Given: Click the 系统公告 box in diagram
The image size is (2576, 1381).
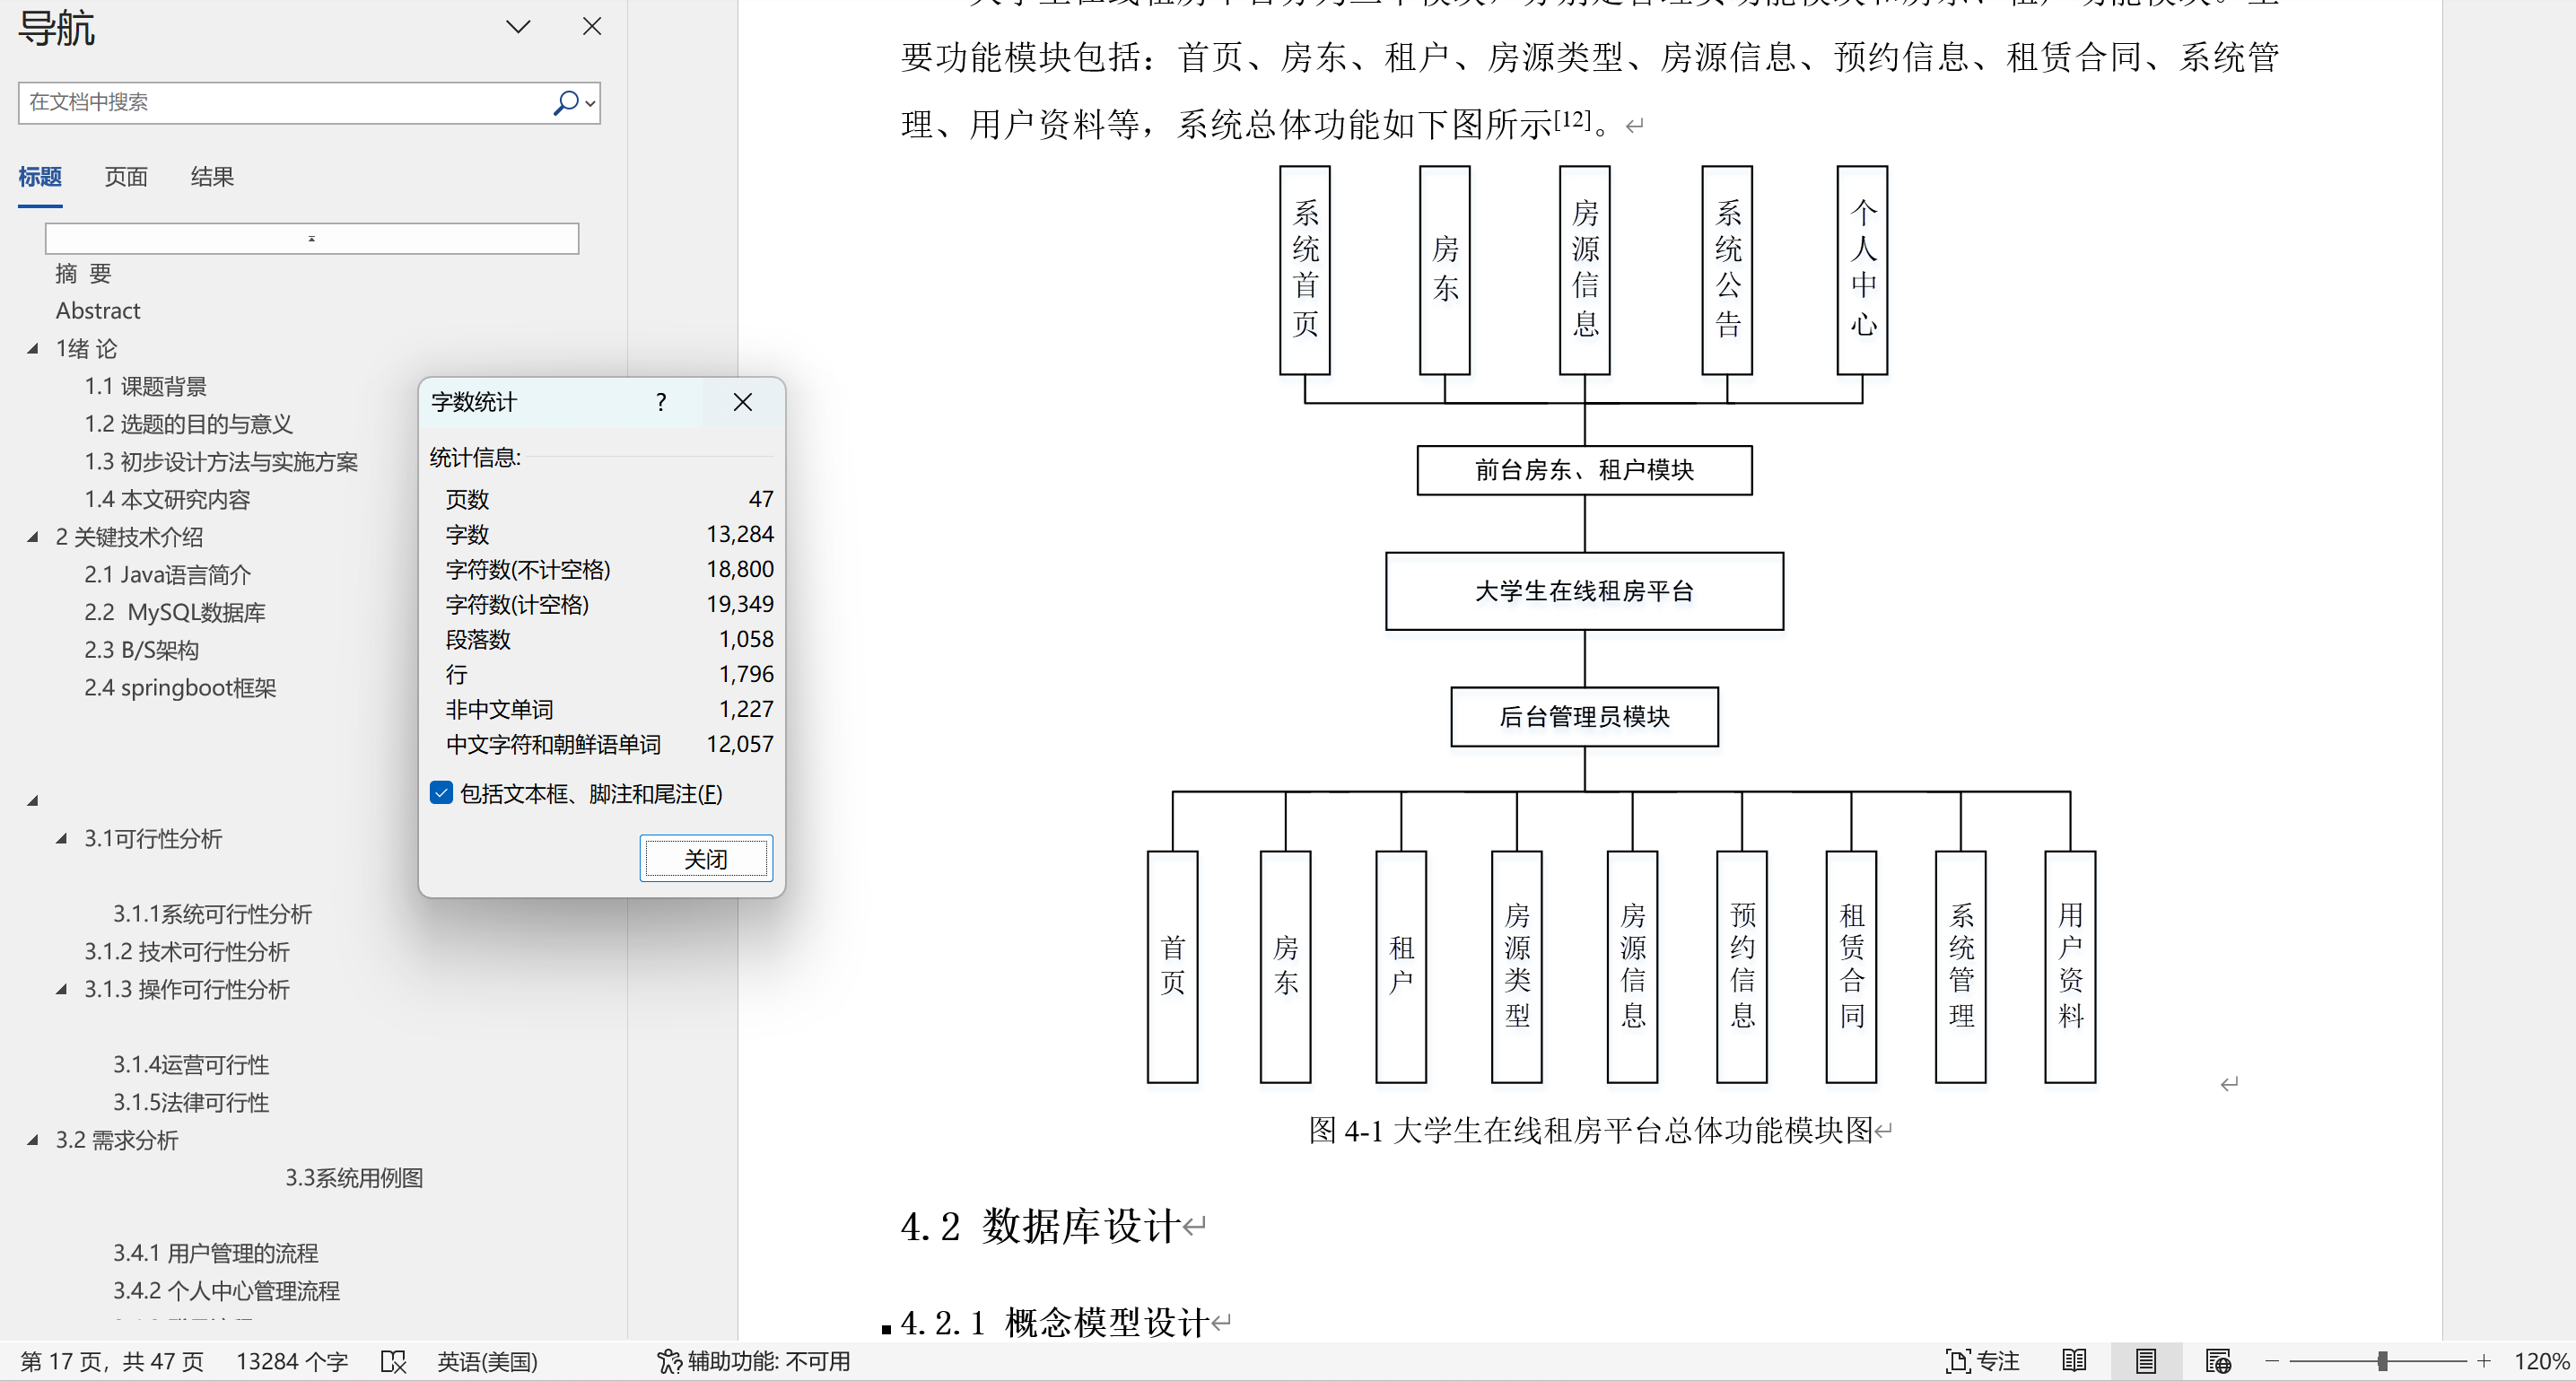Looking at the screenshot, I should [x=1727, y=270].
